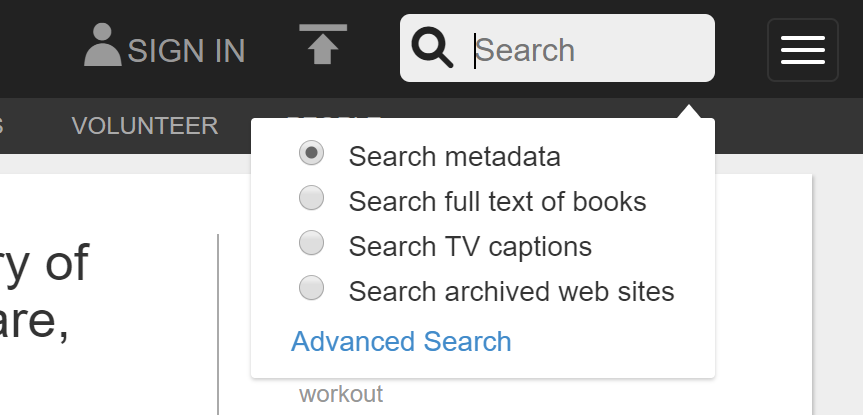Open the VOLUNTEER navigation item
Screen dimensions: 863x415
[145, 126]
